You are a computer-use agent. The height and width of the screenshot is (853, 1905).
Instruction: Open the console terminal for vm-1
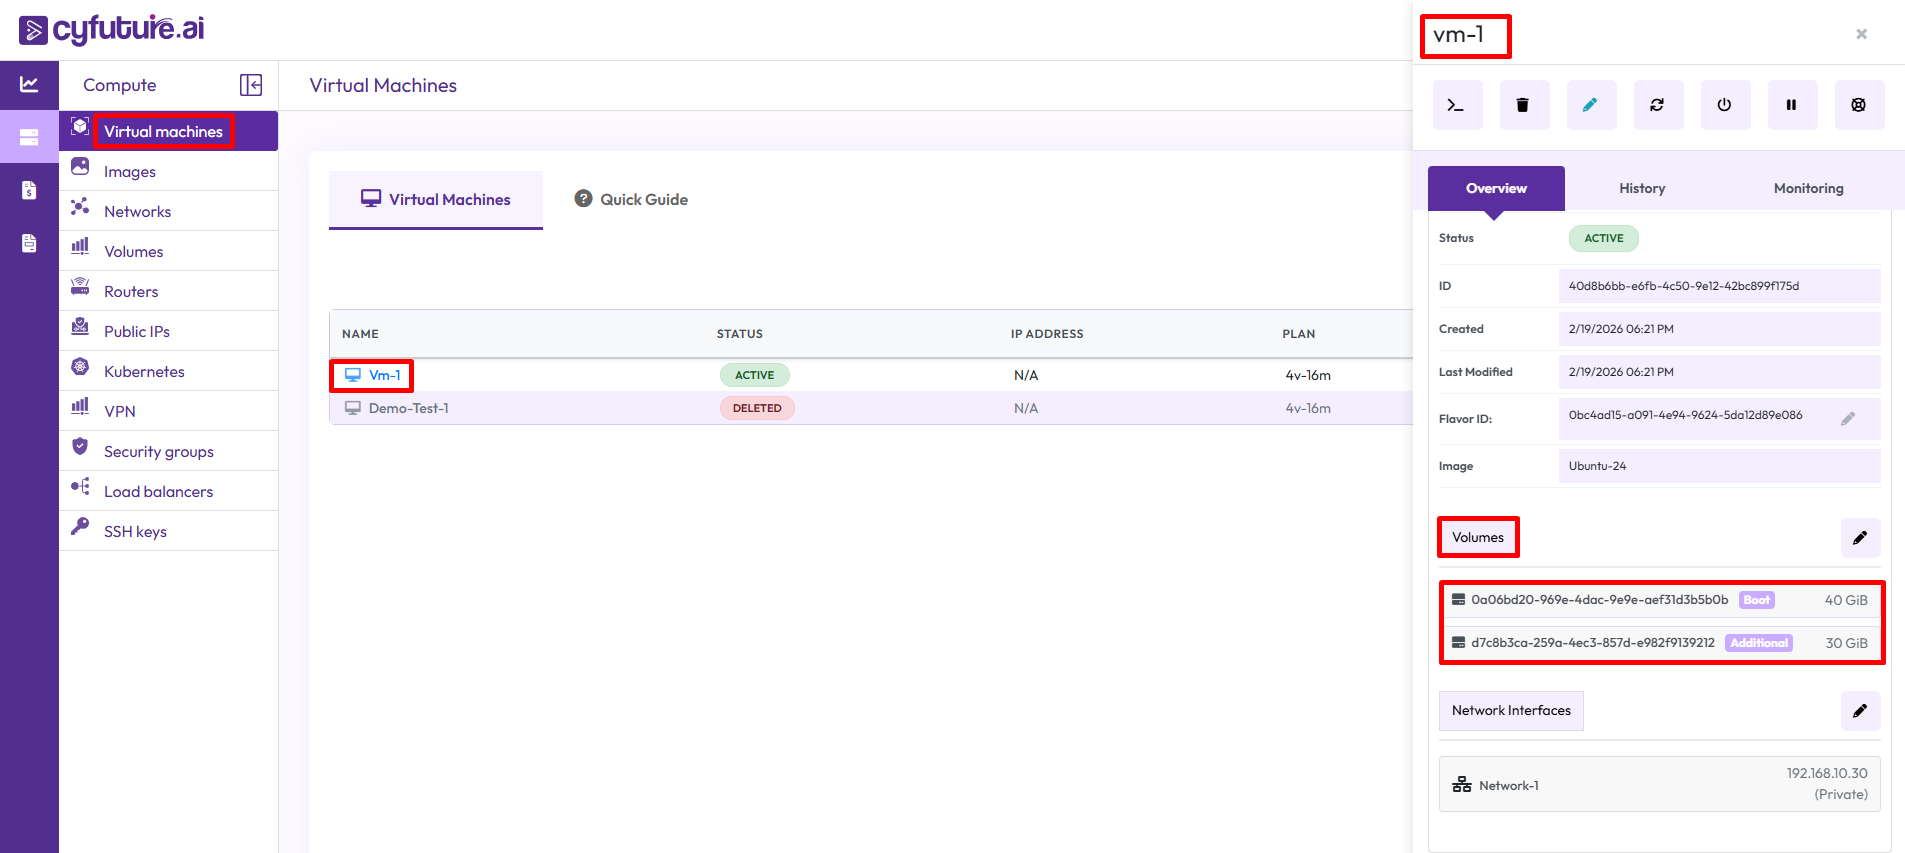pyautogui.click(x=1456, y=105)
